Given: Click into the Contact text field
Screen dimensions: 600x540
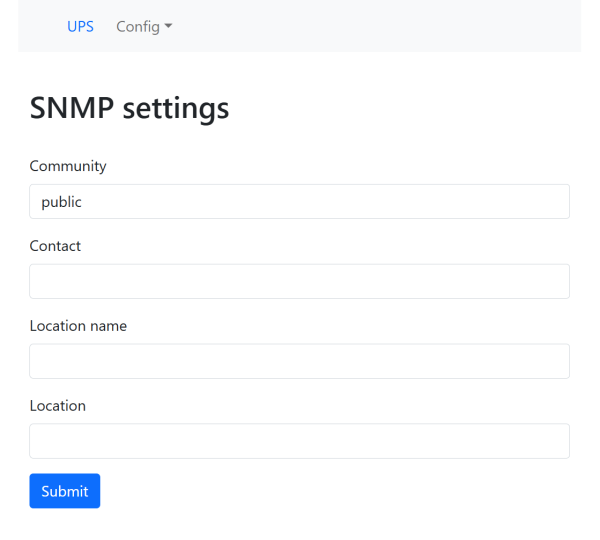Looking at the screenshot, I should pos(300,281).
